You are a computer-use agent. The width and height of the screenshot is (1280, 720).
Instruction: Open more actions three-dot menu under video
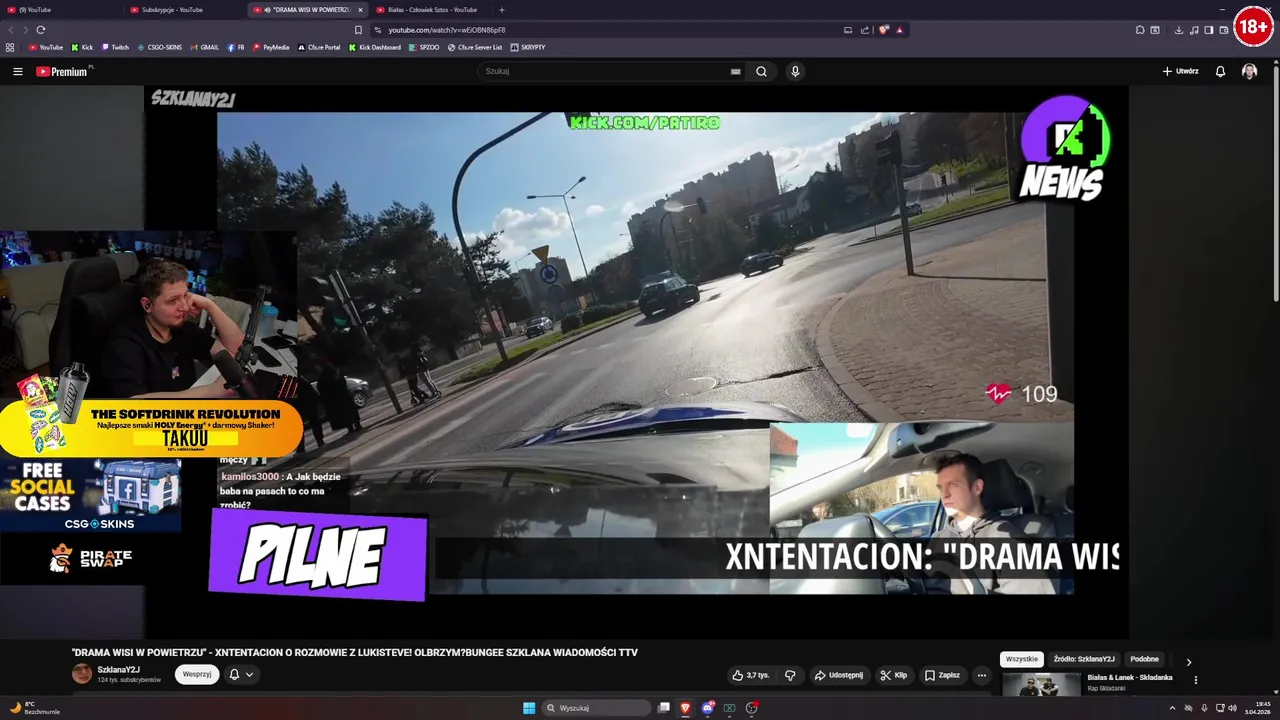981,675
